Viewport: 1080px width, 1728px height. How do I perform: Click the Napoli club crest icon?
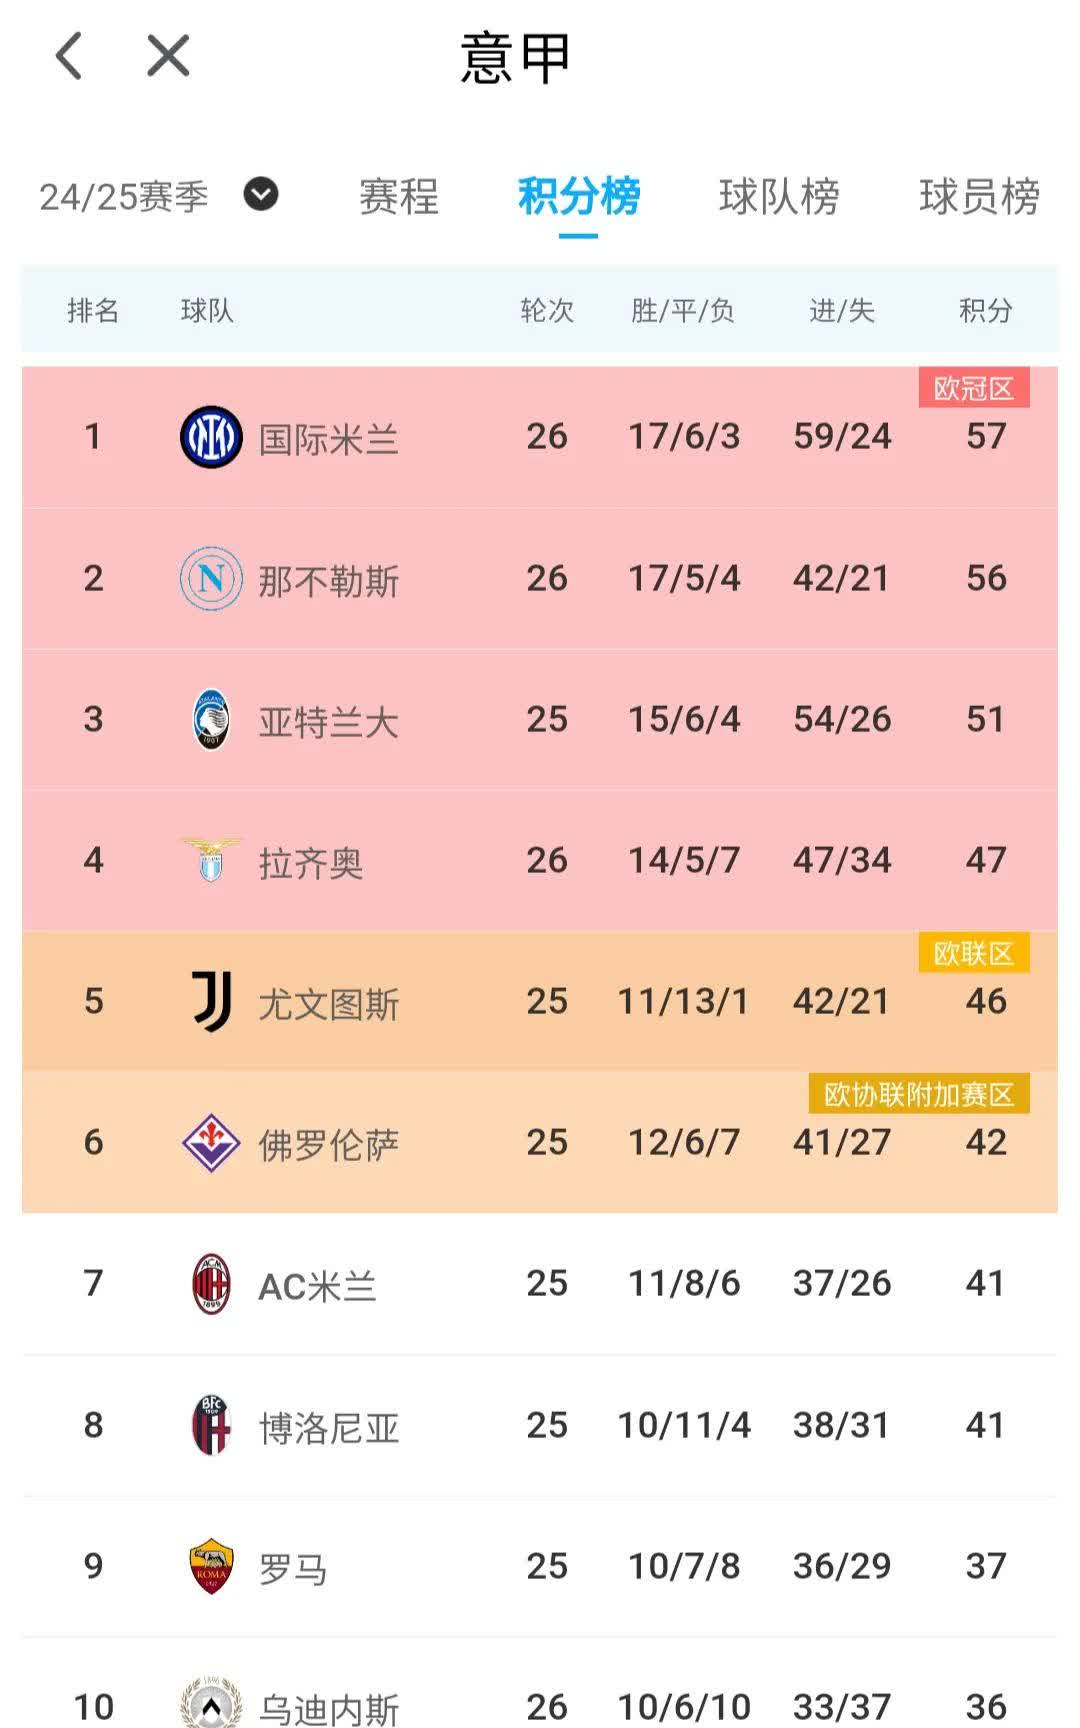coord(210,578)
